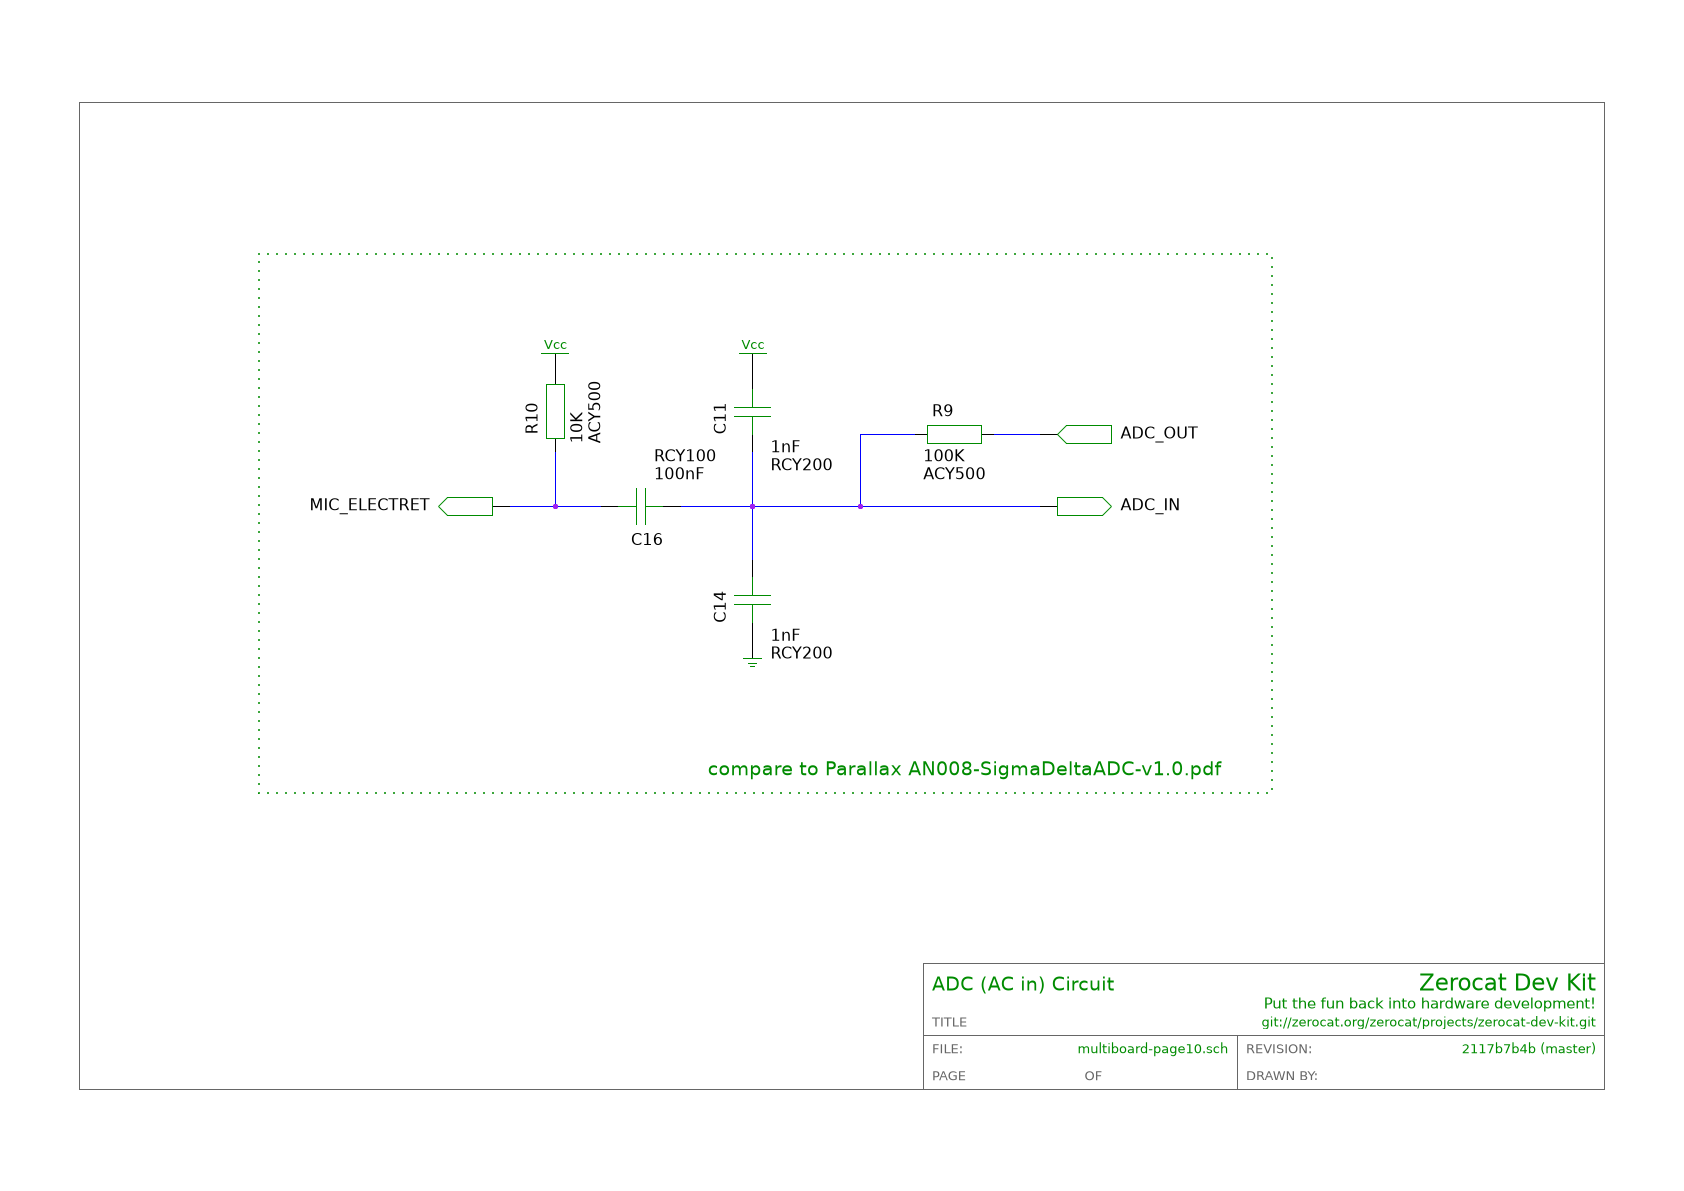1684x1191 pixels.
Task: Click the C11 capacitor symbol
Action: [x=752, y=412]
